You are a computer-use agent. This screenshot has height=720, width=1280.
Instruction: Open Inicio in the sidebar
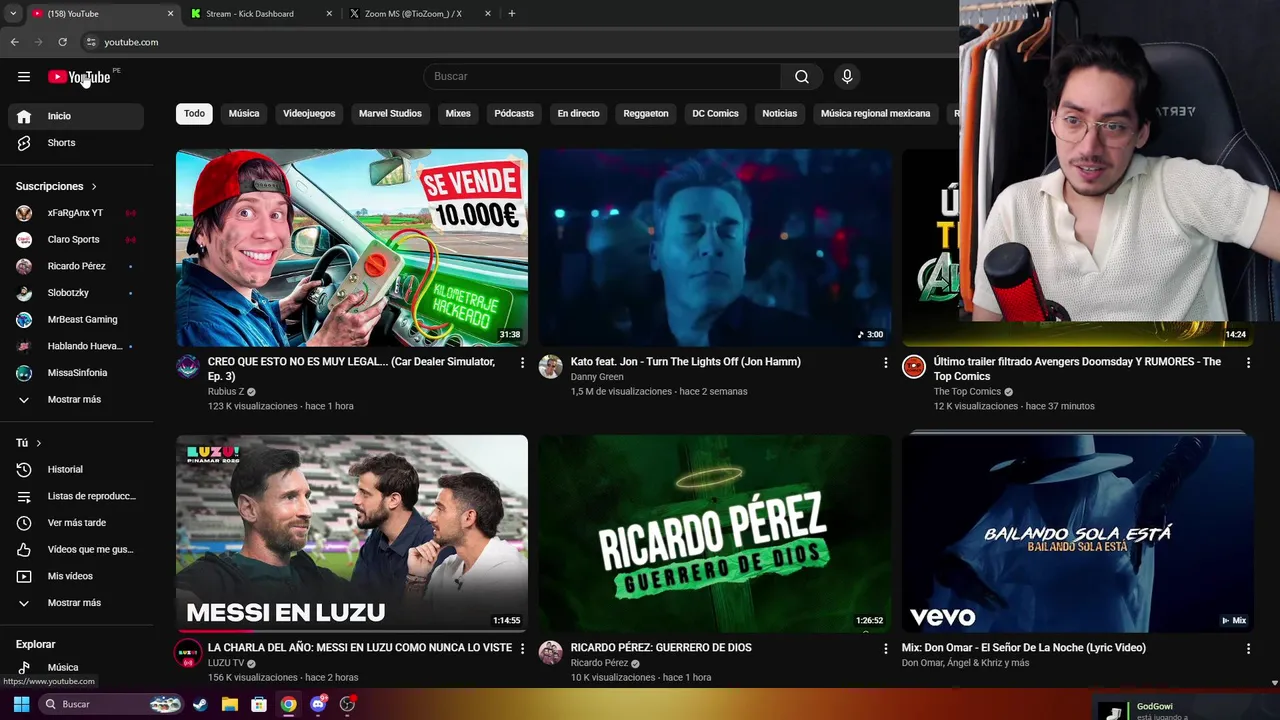[76, 116]
